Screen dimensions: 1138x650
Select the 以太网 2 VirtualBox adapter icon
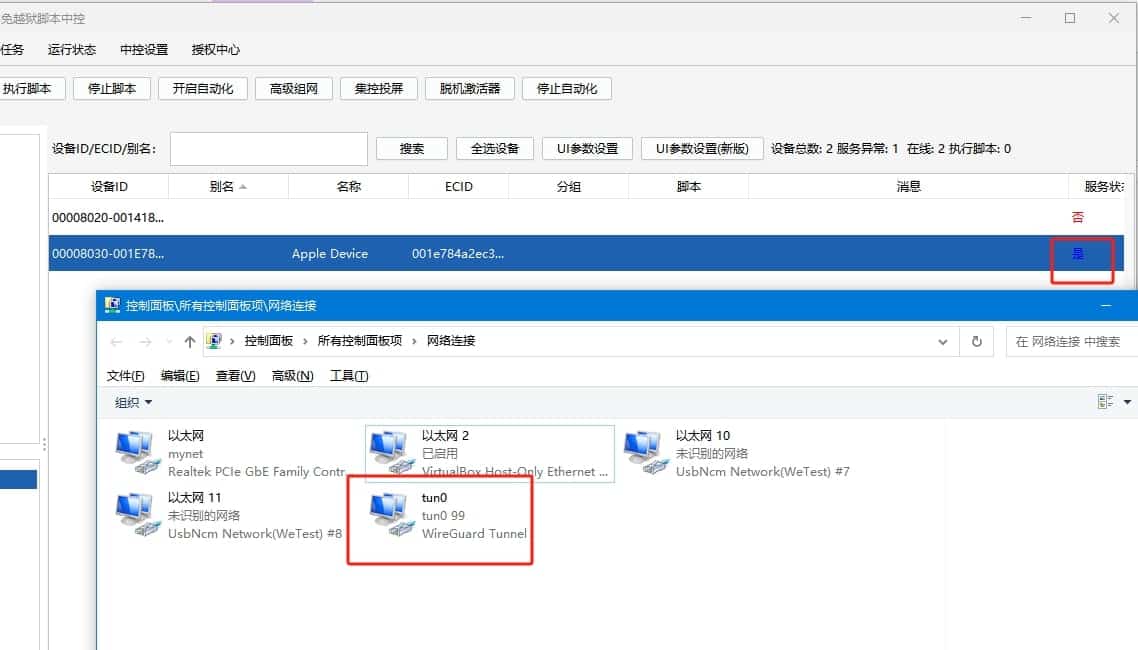click(391, 453)
